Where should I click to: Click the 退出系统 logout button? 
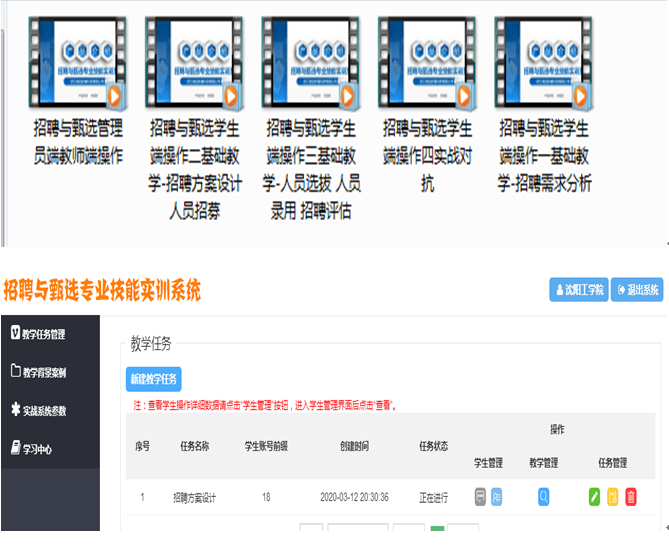point(637,290)
